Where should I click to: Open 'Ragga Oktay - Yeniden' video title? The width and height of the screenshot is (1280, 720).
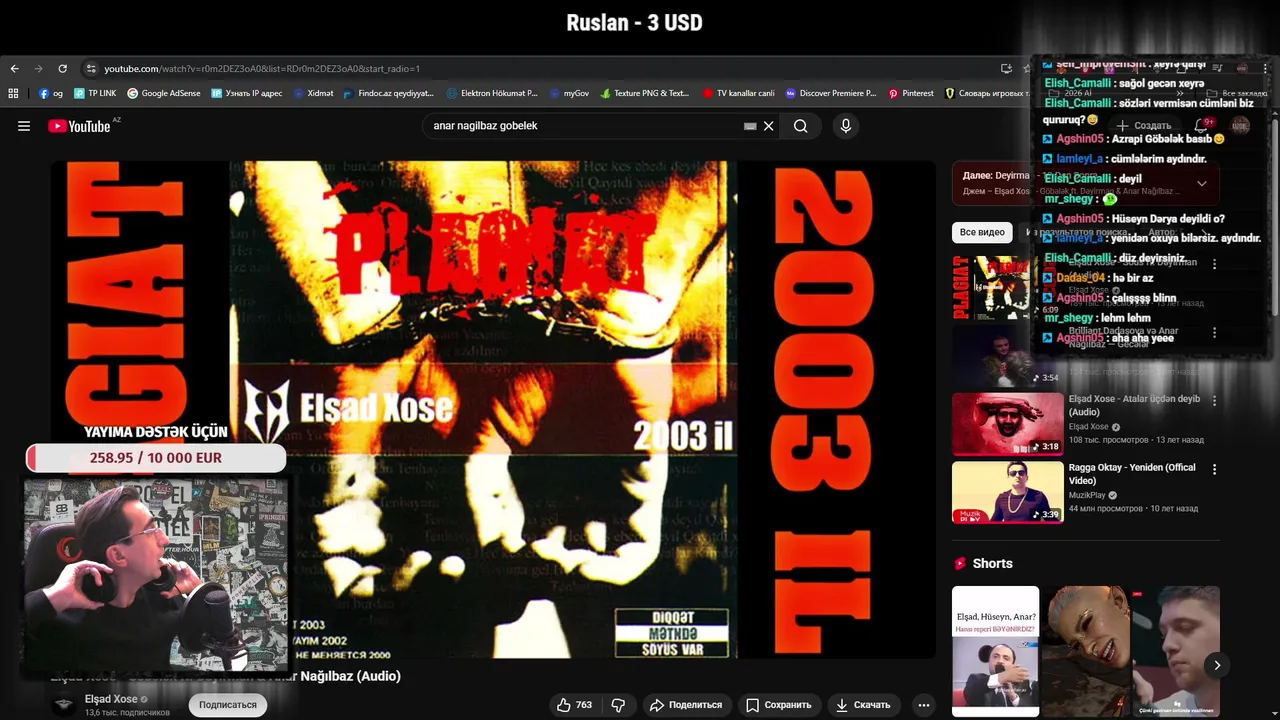[1132, 474]
